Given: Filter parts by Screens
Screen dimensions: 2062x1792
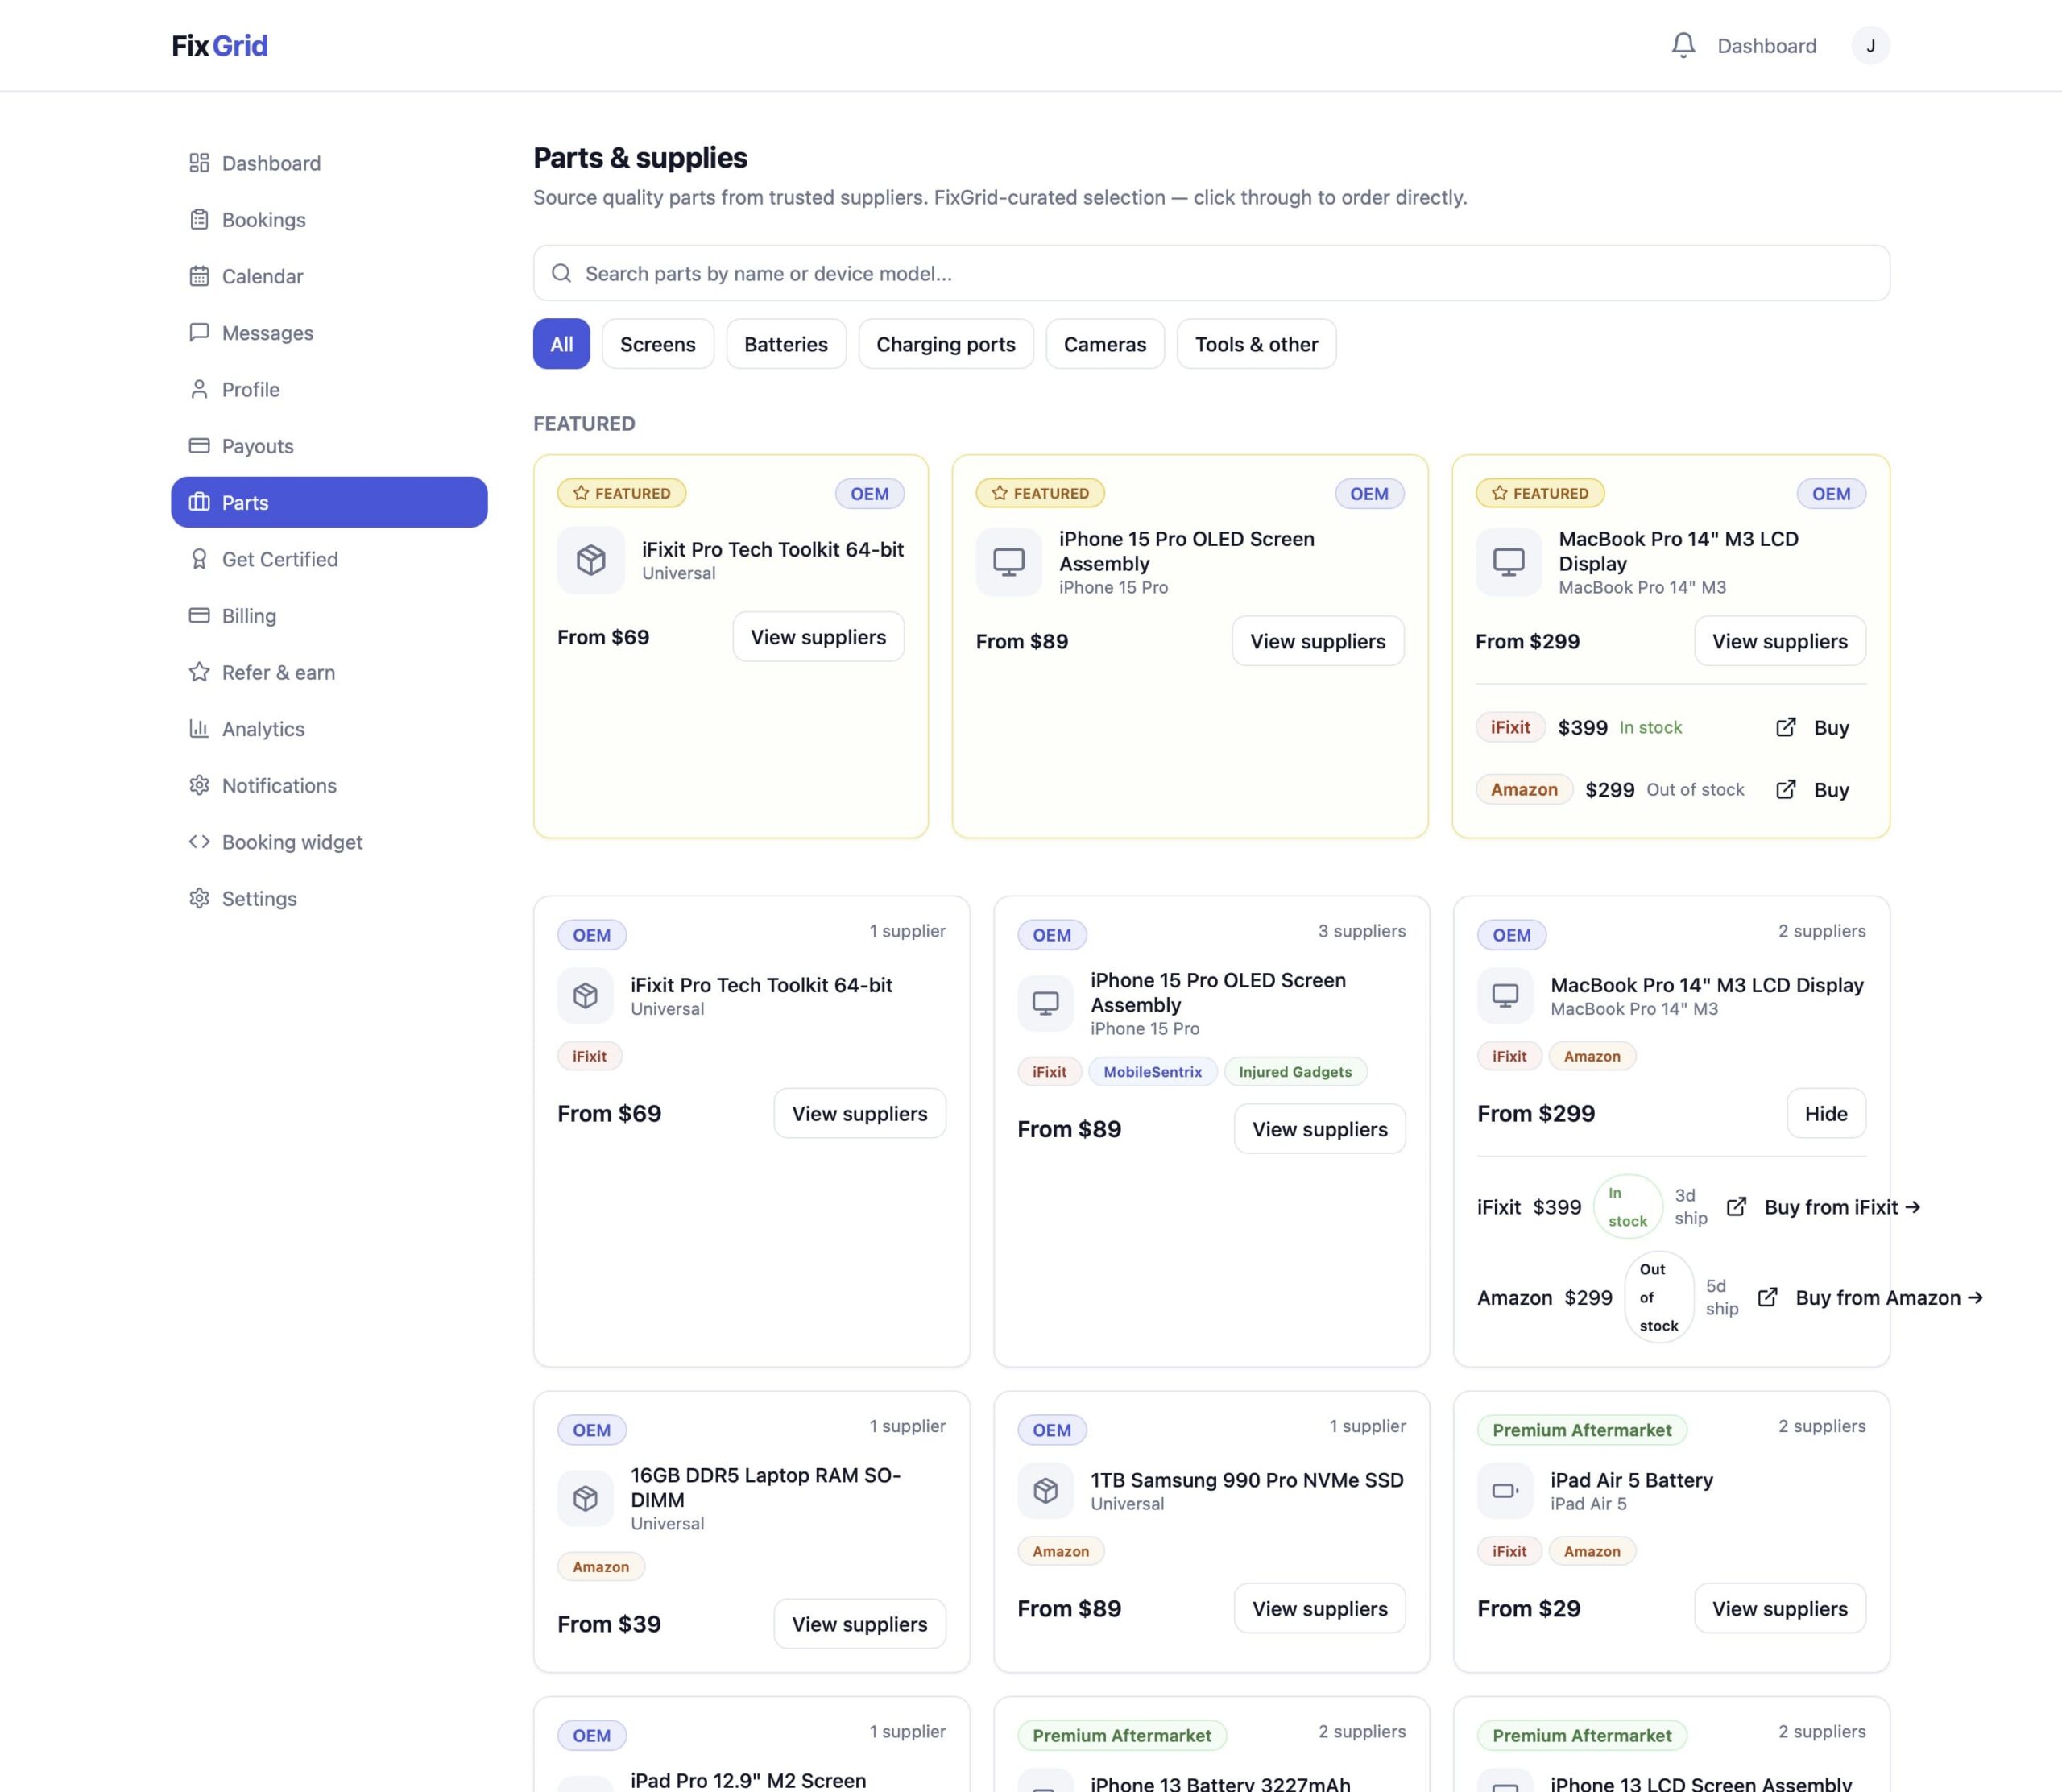Looking at the screenshot, I should [658, 344].
